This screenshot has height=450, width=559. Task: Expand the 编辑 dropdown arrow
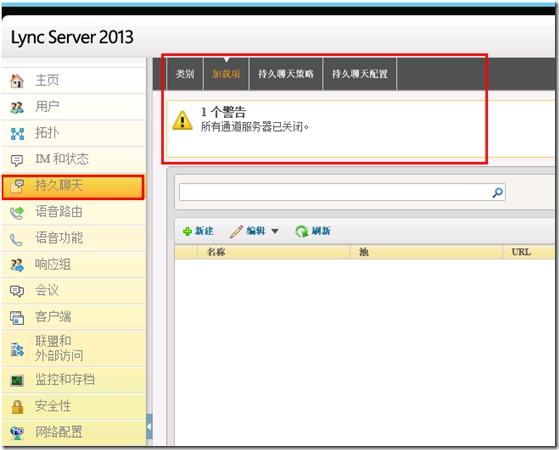[x=275, y=231]
